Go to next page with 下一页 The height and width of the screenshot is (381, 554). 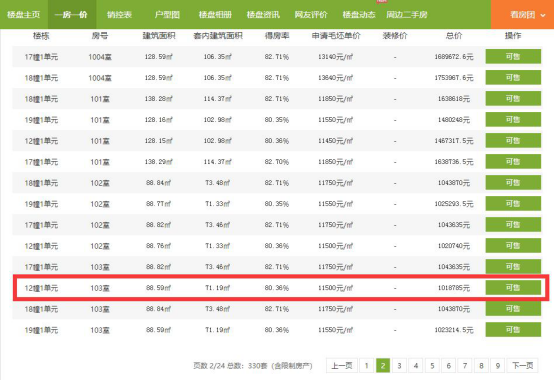coord(523,365)
